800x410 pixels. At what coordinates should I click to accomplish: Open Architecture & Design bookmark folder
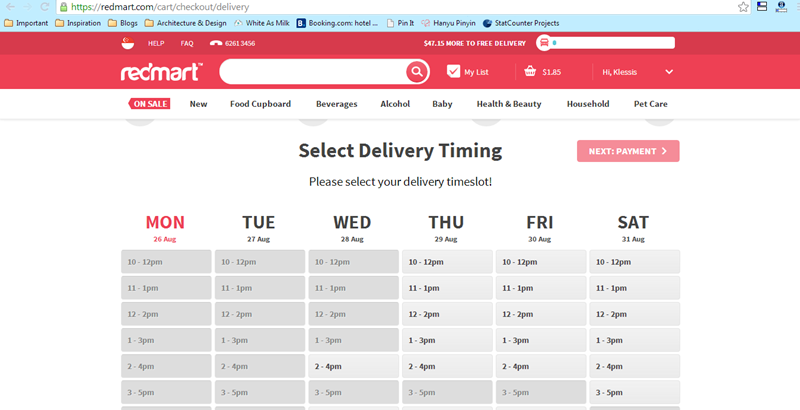pyautogui.click(x=186, y=23)
